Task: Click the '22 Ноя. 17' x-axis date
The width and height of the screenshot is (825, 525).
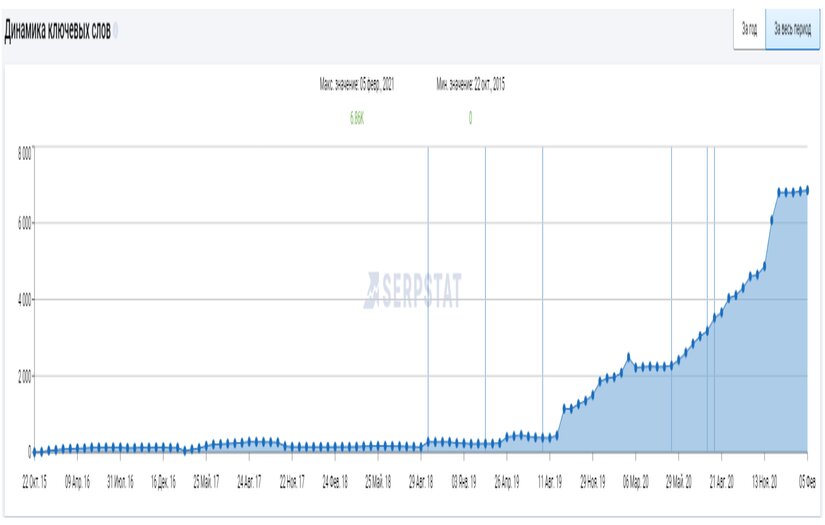Action: 292,482
